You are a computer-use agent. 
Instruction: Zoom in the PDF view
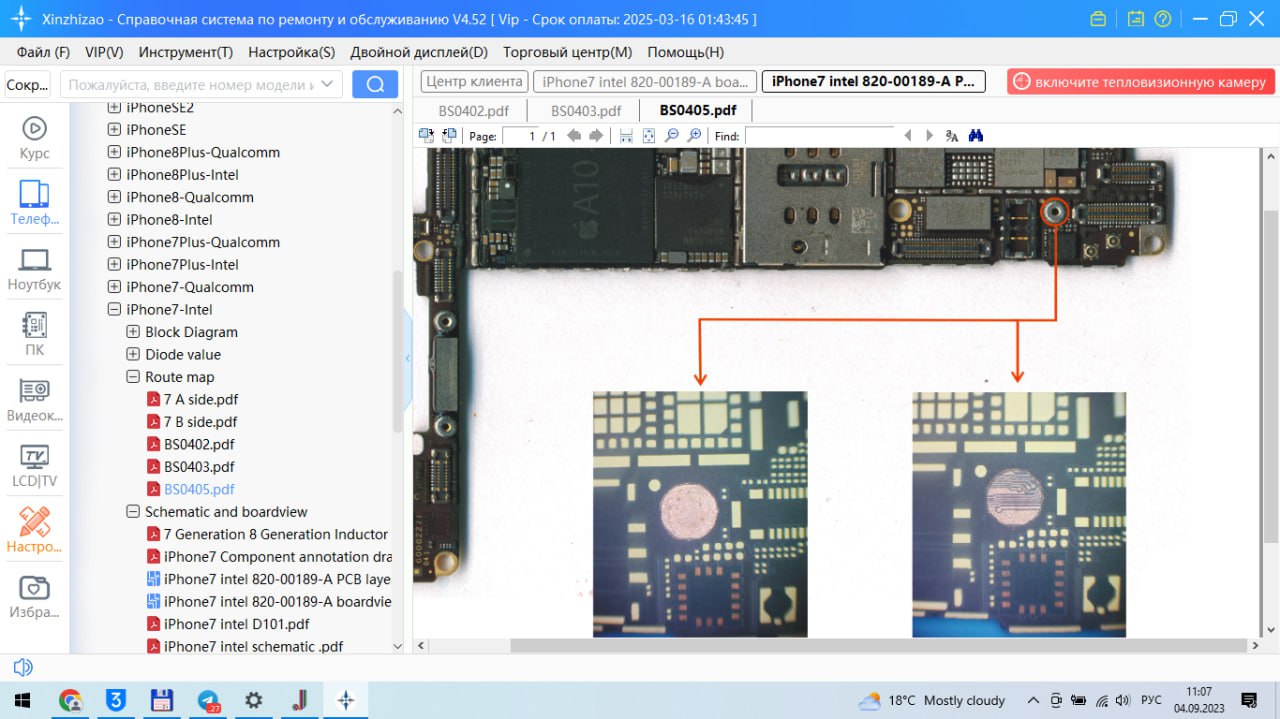point(694,136)
